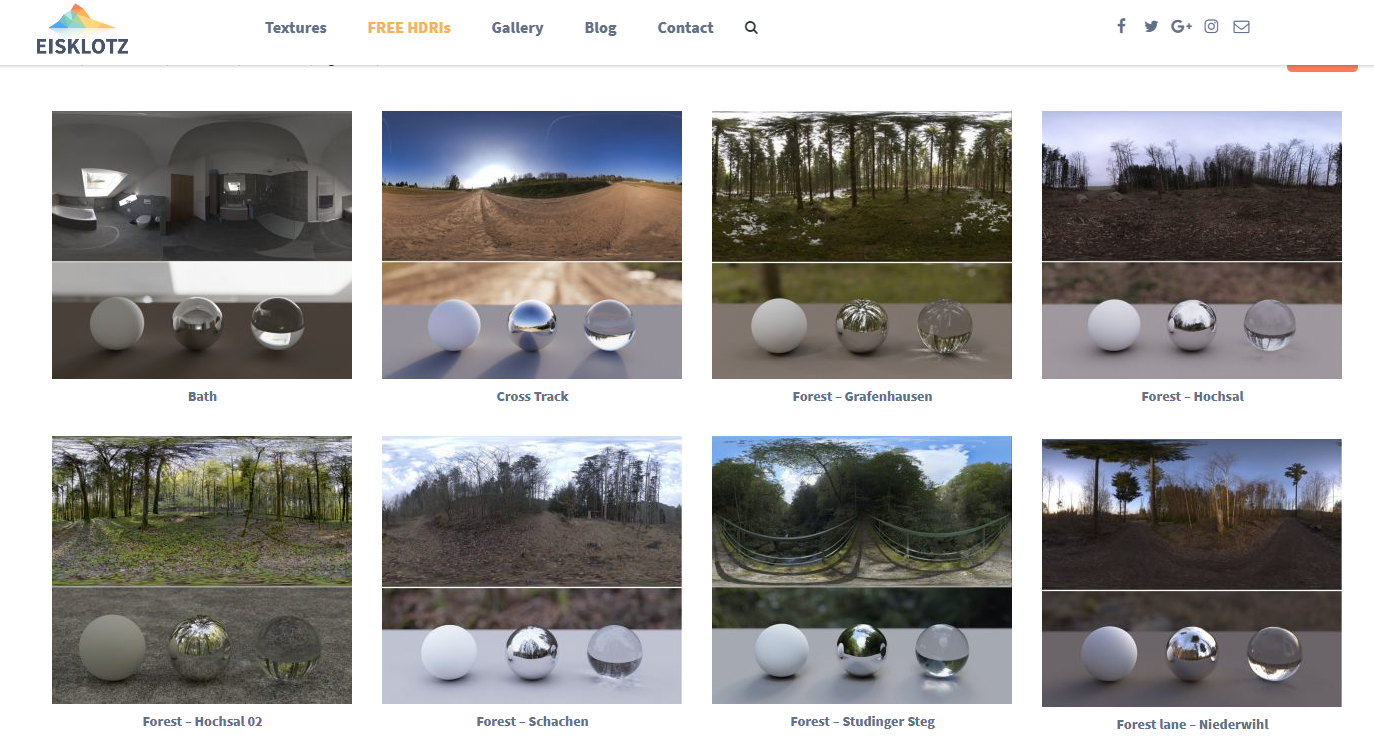Open Forest – Studinger Steg thumbnail
The height and width of the screenshot is (750, 1374).
pyautogui.click(x=862, y=569)
